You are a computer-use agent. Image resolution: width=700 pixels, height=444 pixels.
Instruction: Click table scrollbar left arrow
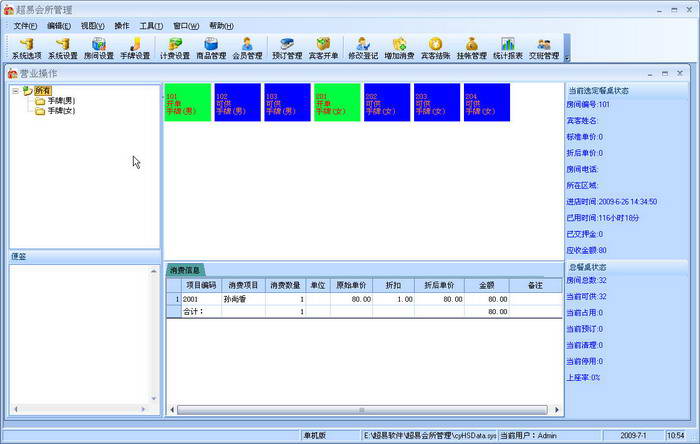click(172, 410)
